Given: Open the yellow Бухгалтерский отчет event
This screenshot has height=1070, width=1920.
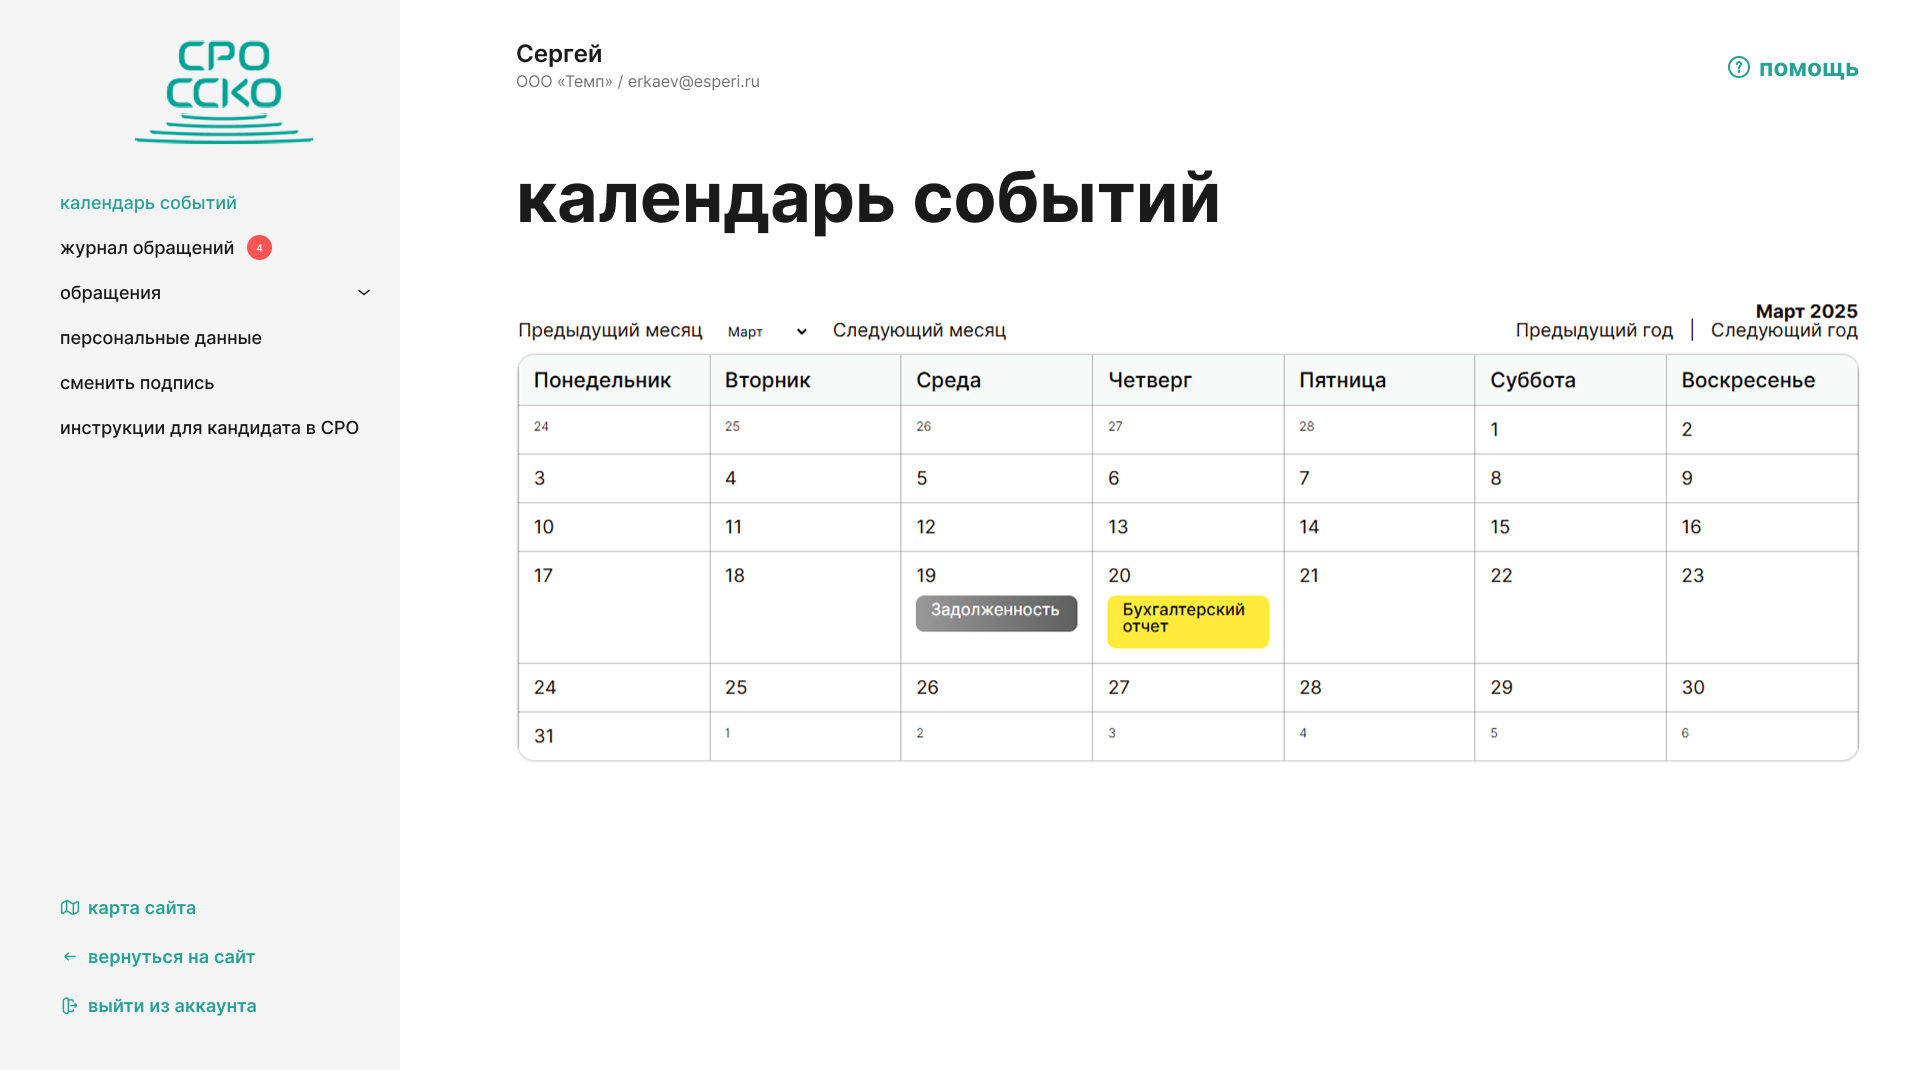Looking at the screenshot, I should (1187, 620).
